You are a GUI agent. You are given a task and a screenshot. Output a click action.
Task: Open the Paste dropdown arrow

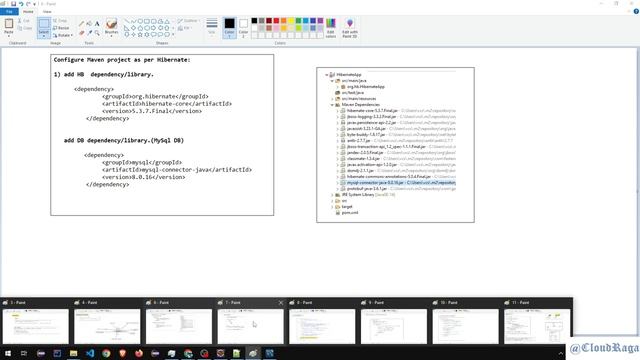click(x=9, y=36)
